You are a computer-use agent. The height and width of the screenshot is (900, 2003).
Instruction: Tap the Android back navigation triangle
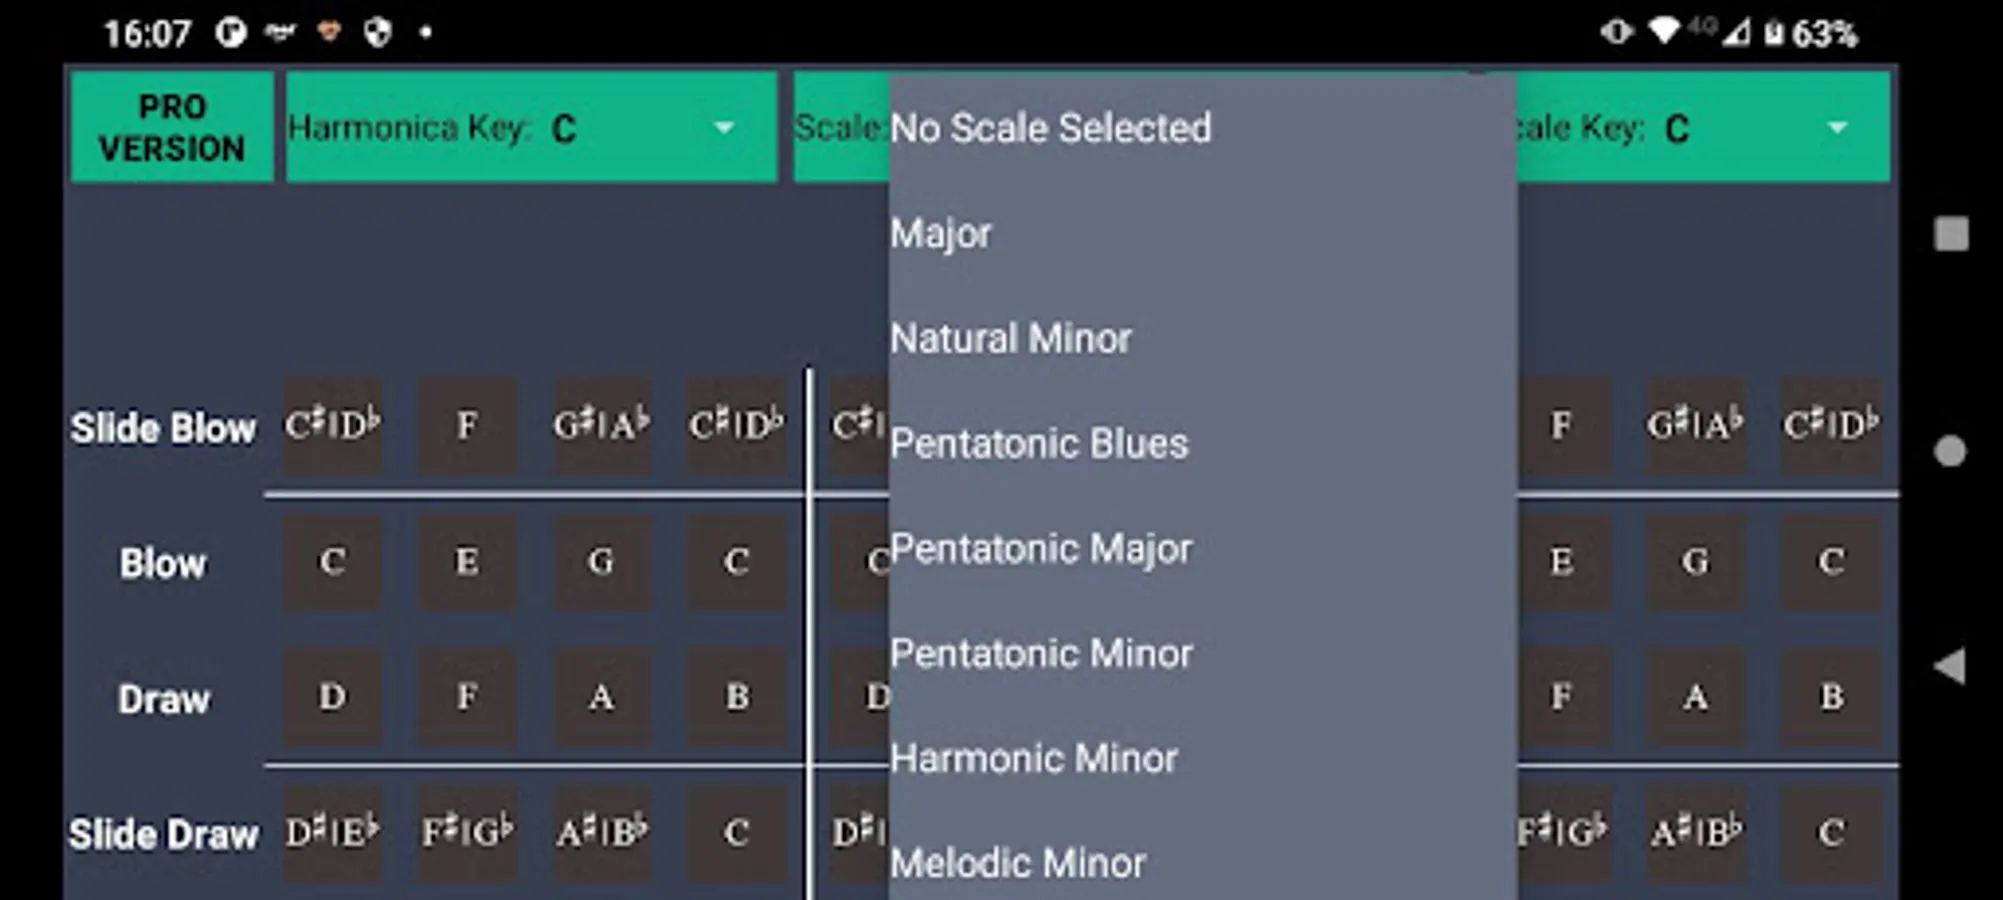[1950, 666]
